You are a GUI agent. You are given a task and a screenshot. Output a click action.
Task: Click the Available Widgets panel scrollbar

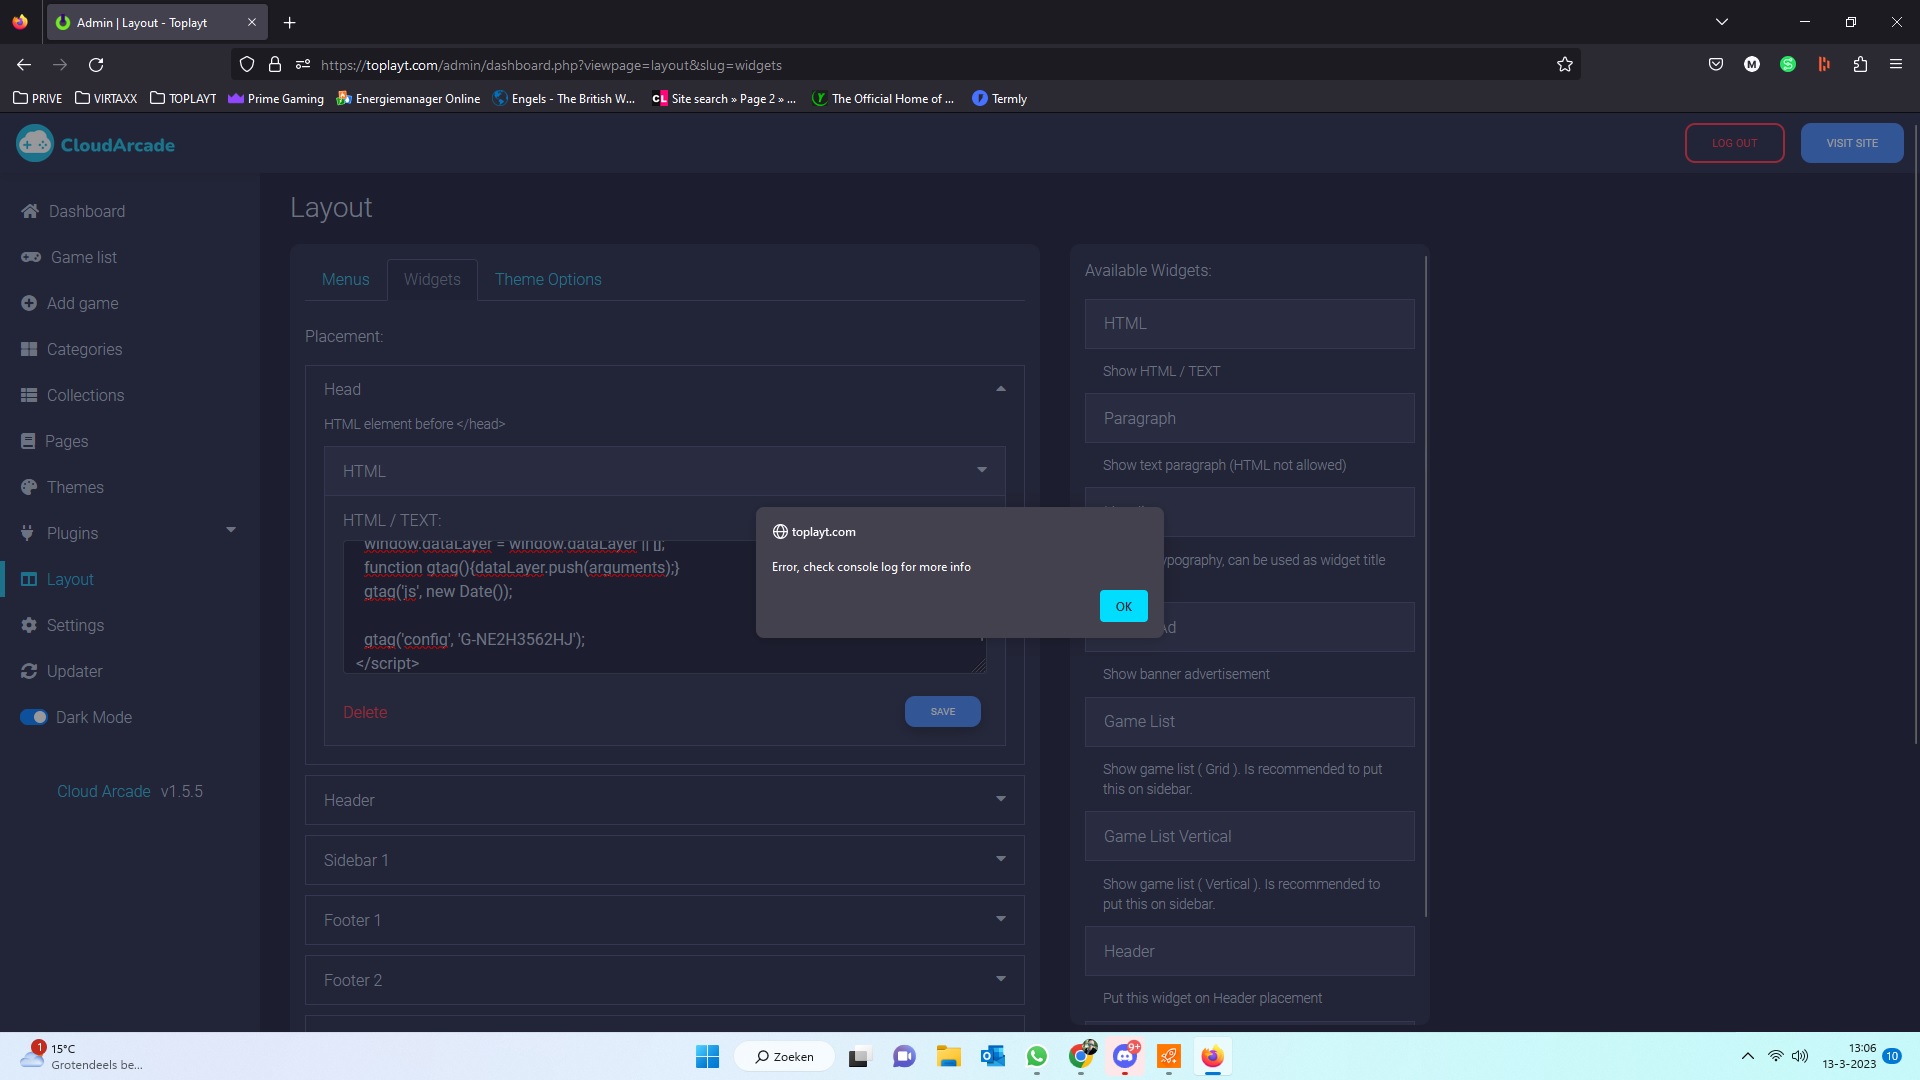(1425, 586)
